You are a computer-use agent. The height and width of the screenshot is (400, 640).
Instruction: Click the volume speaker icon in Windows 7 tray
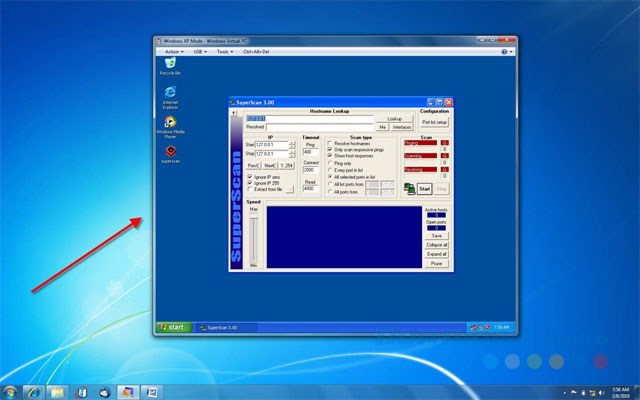tap(601, 393)
